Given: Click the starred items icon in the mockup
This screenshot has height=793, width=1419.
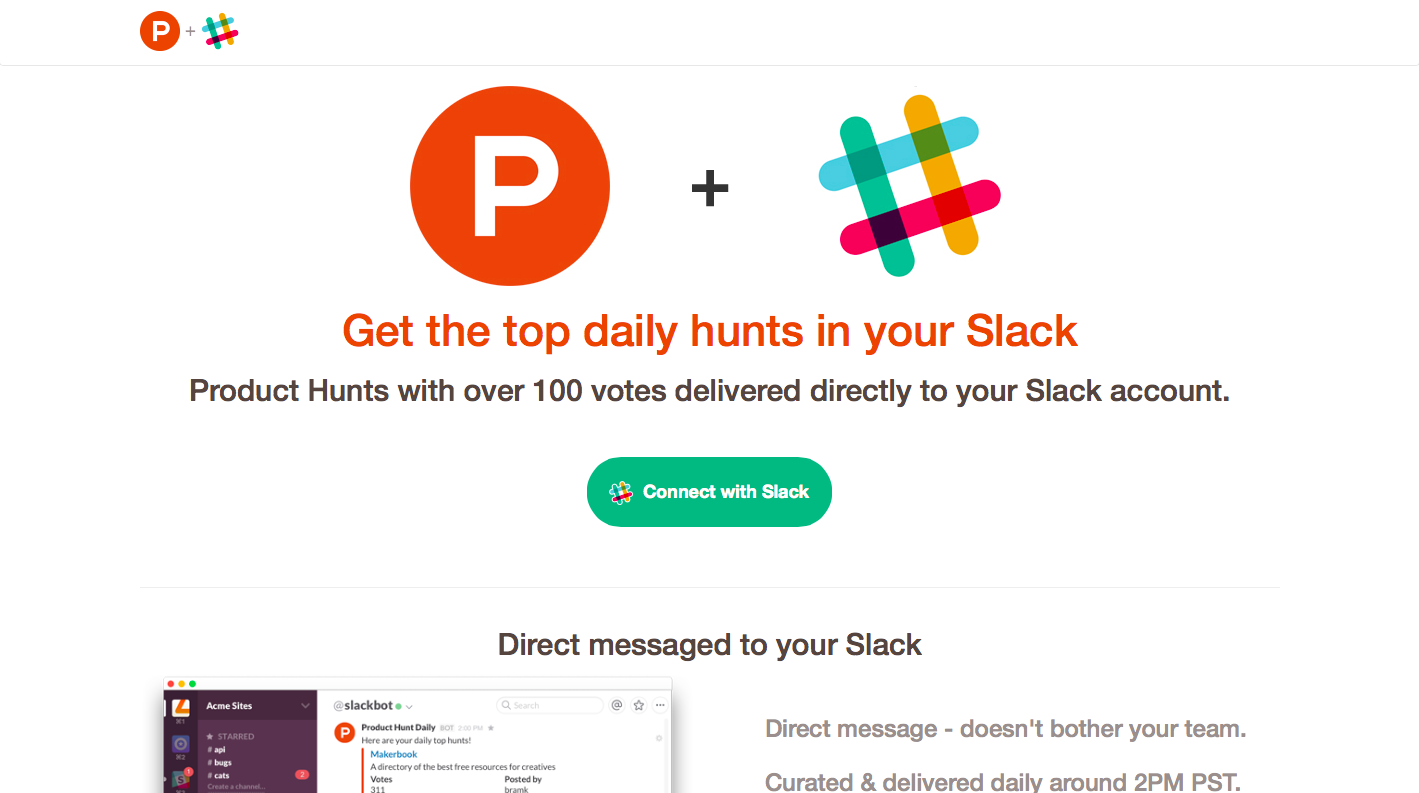Looking at the screenshot, I should [x=639, y=706].
